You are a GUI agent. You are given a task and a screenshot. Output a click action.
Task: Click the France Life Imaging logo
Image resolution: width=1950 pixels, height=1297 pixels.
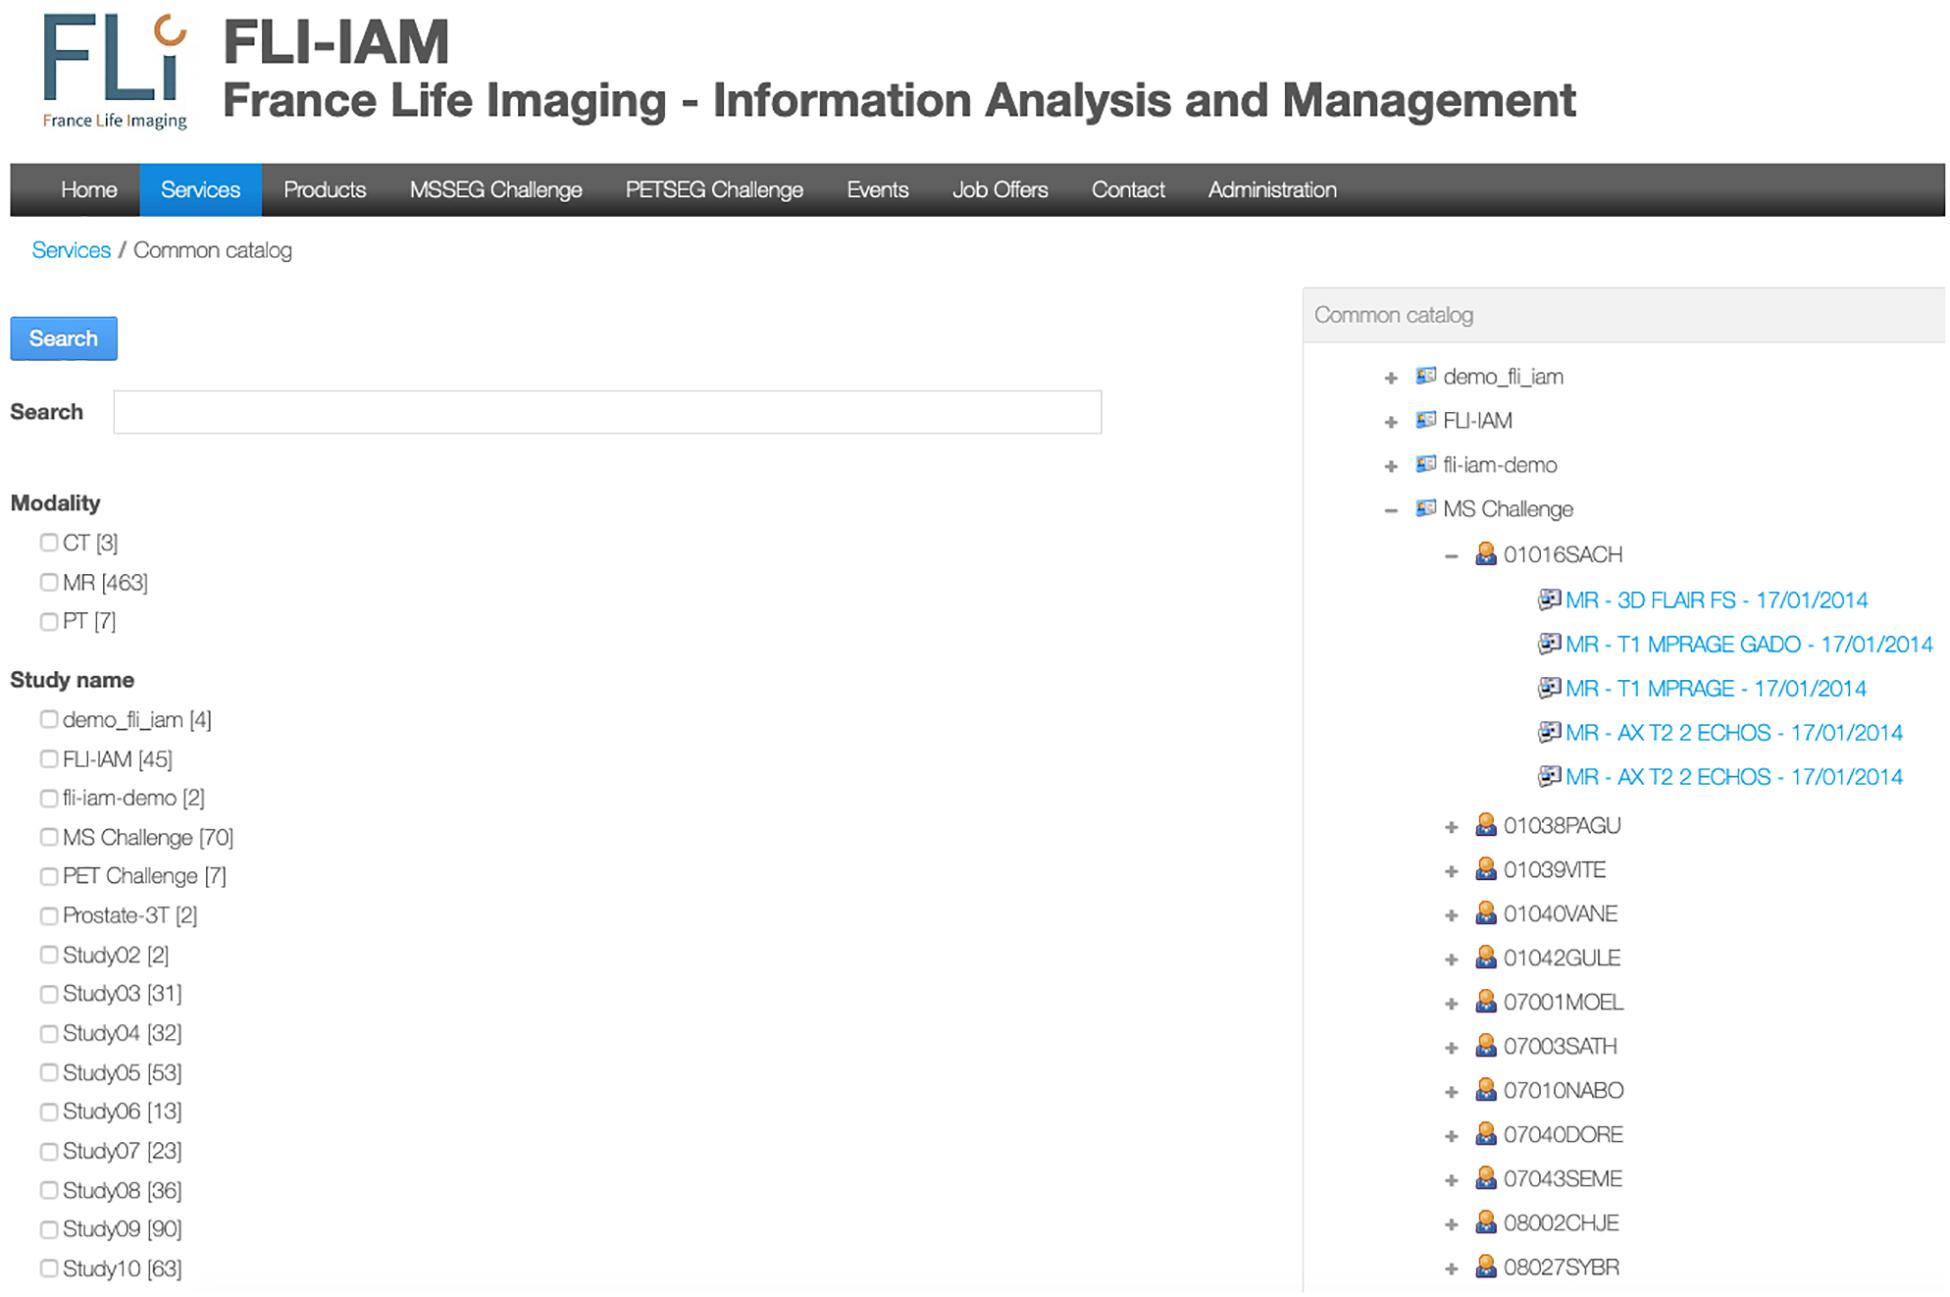(114, 72)
